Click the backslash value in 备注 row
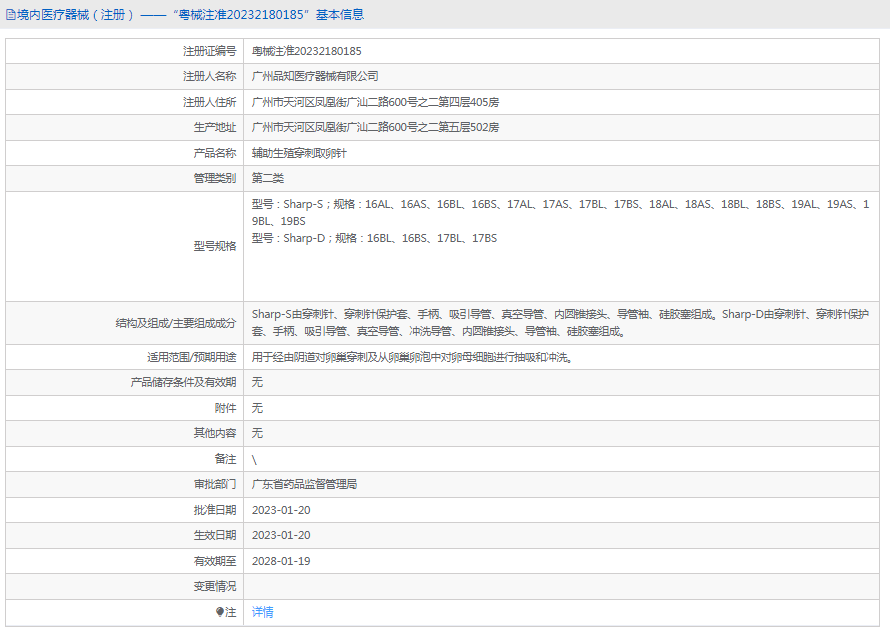 pos(254,460)
